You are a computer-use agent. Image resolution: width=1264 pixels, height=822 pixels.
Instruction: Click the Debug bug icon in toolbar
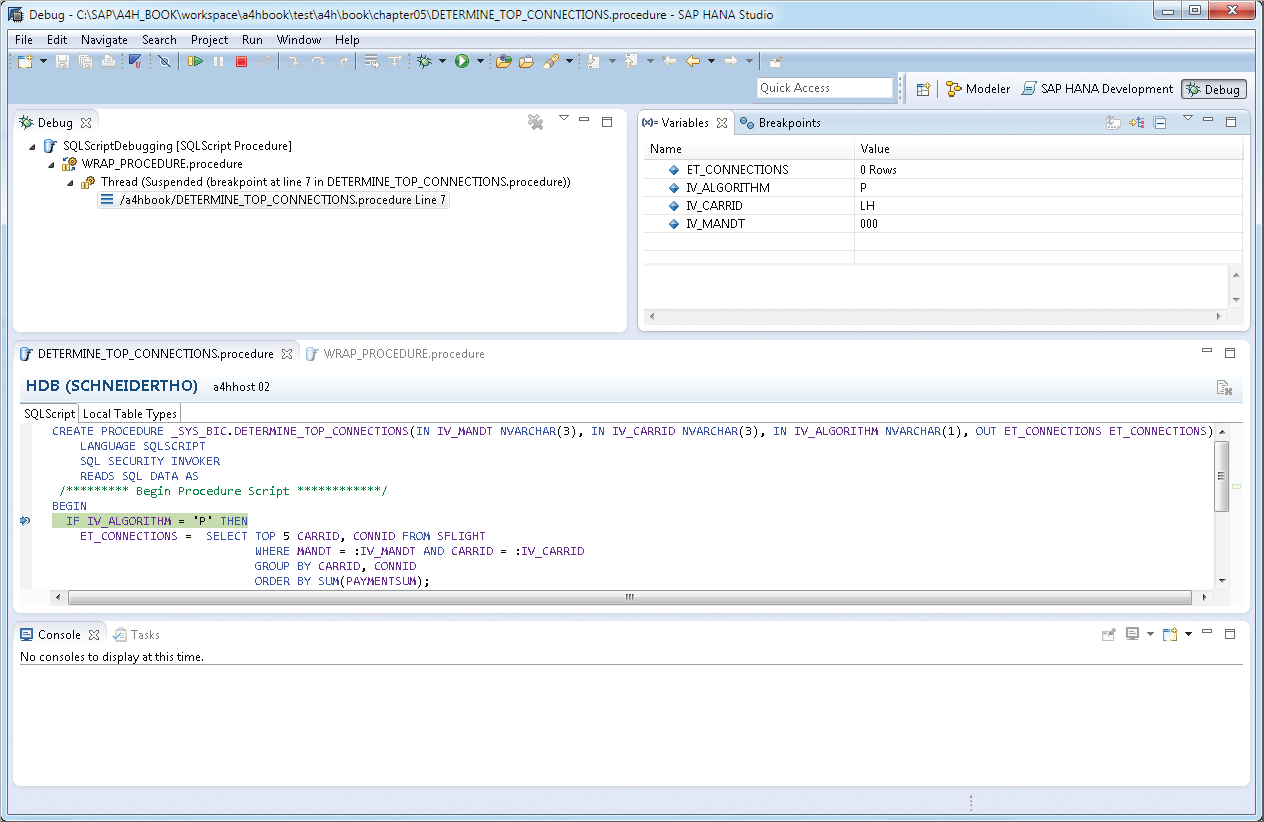click(x=425, y=62)
